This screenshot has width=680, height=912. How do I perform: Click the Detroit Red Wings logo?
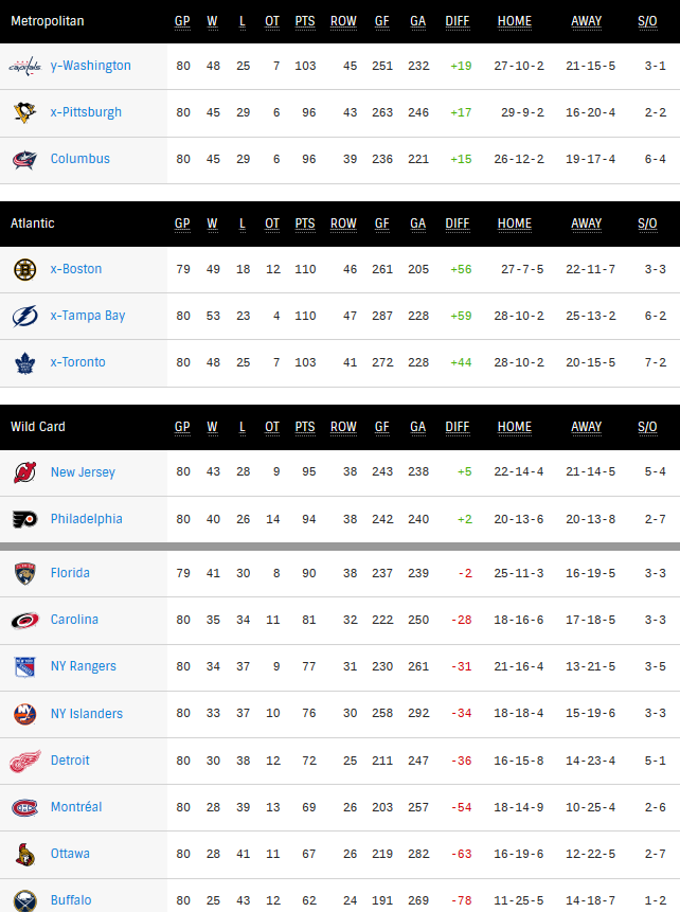(x=25, y=761)
